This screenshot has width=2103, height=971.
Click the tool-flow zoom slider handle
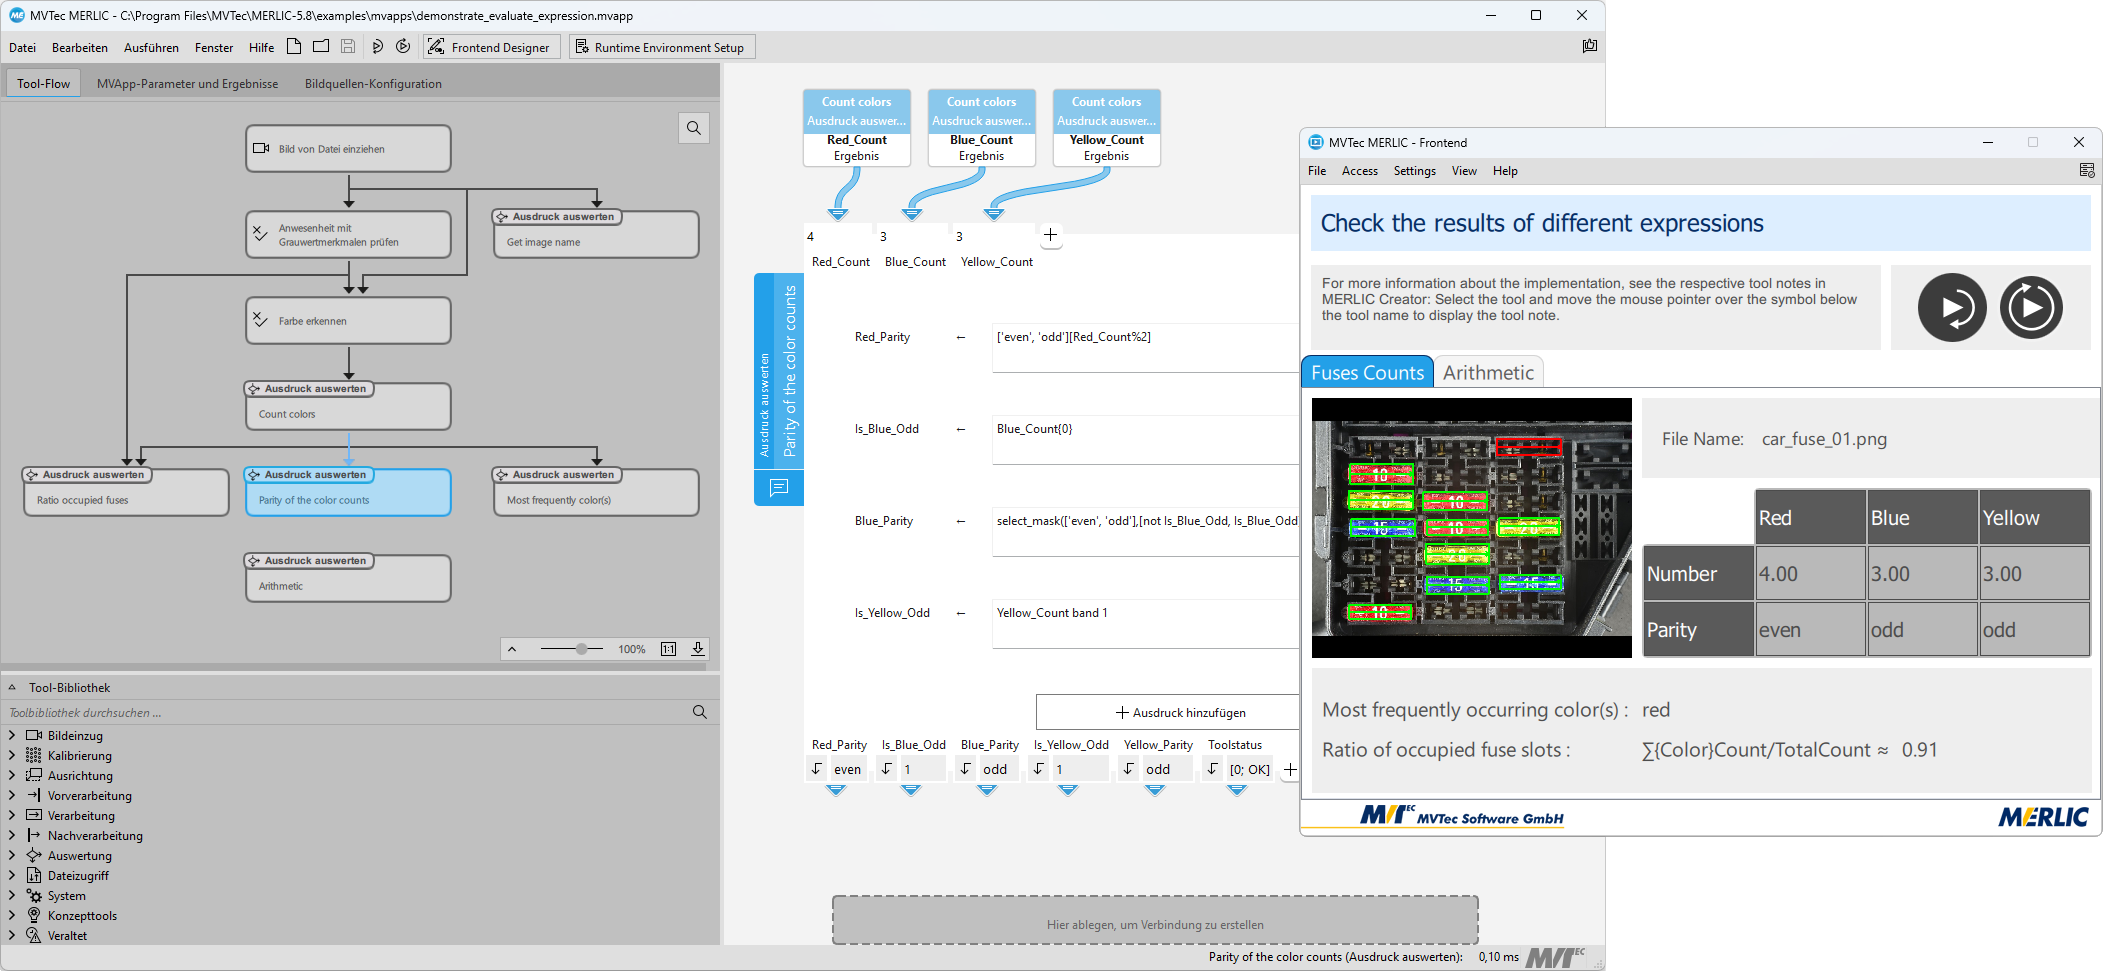[582, 649]
